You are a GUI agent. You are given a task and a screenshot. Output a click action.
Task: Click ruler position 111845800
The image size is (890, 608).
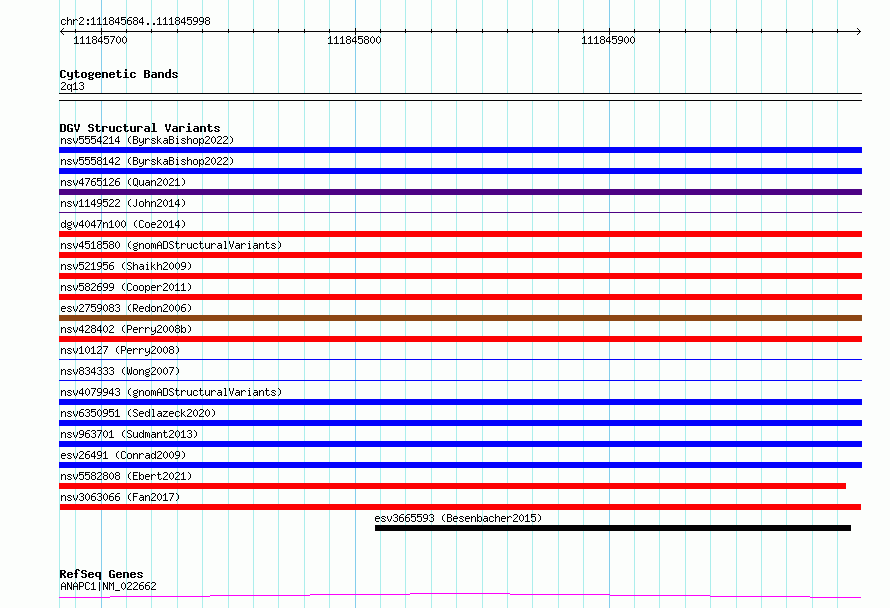pos(354,40)
